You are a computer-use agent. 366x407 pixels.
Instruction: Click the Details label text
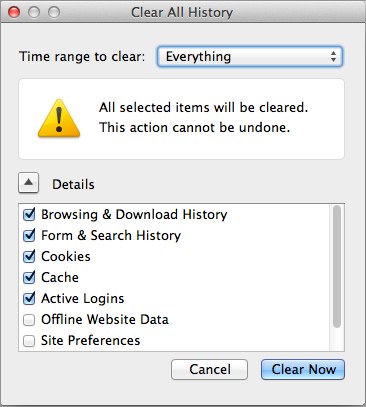73,184
